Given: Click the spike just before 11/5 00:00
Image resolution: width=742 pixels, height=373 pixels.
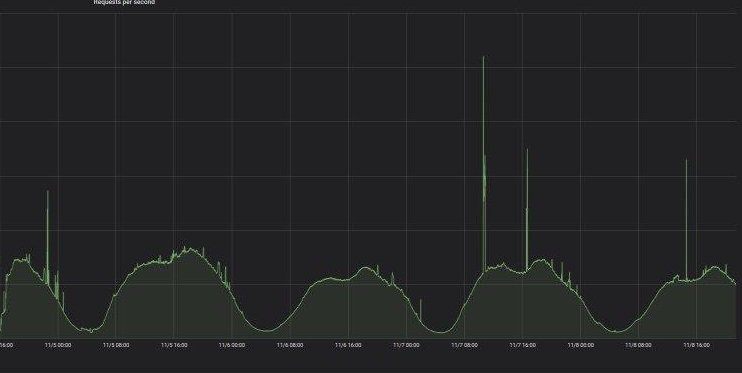Looking at the screenshot, I should pos(47,237).
